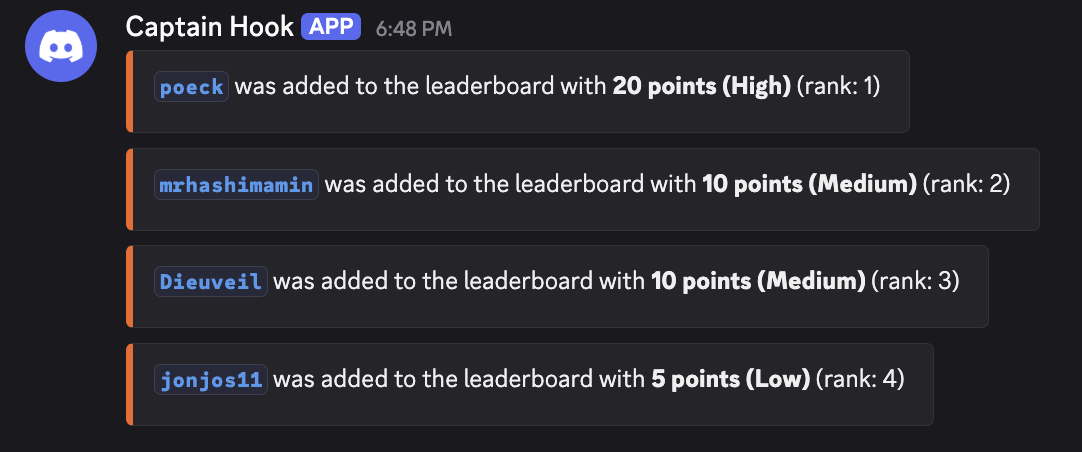Image resolution: width=1082 pixels, height=452 pixels.
Task: Click the (rank: 1) text
Action: pyautogui.click(x=838, y=87)
